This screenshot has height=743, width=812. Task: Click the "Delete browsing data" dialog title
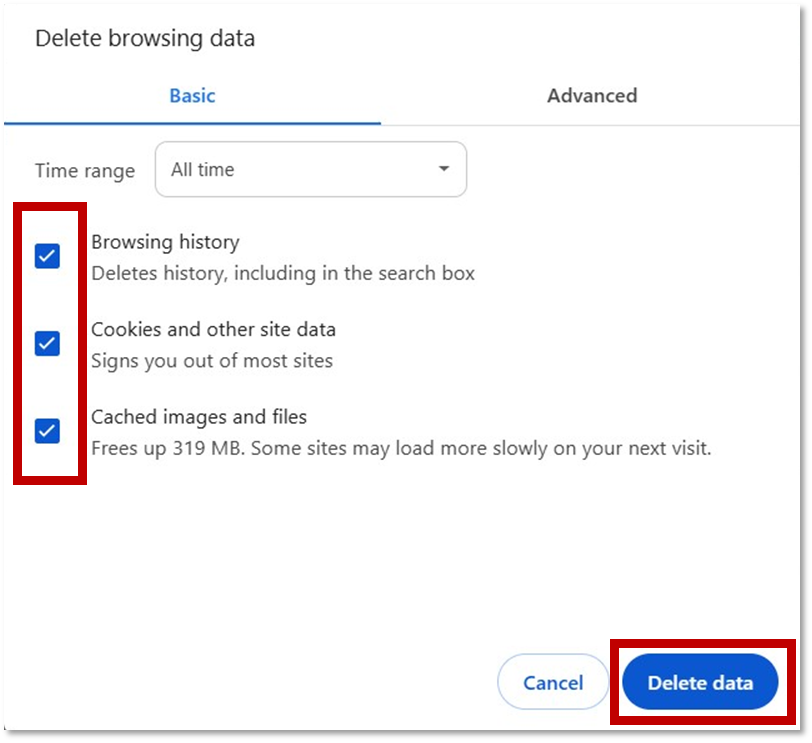tap(145, 39)
